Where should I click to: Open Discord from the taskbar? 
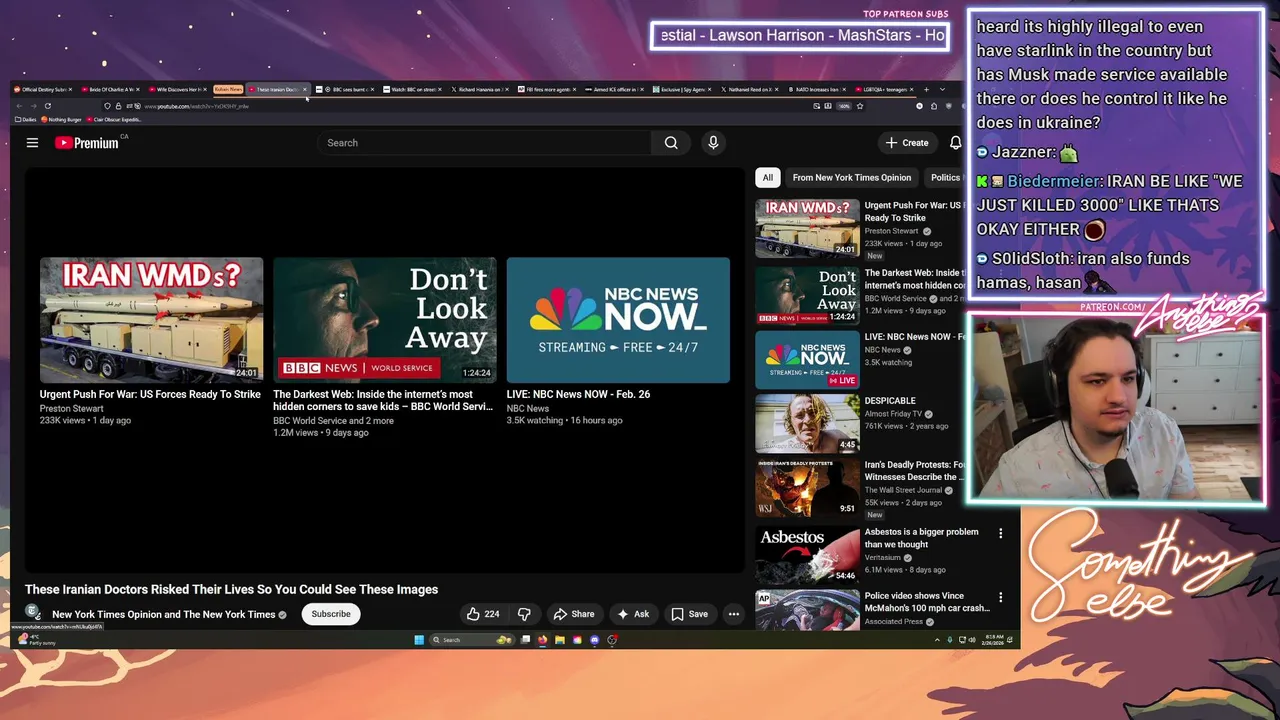(597, 640)
